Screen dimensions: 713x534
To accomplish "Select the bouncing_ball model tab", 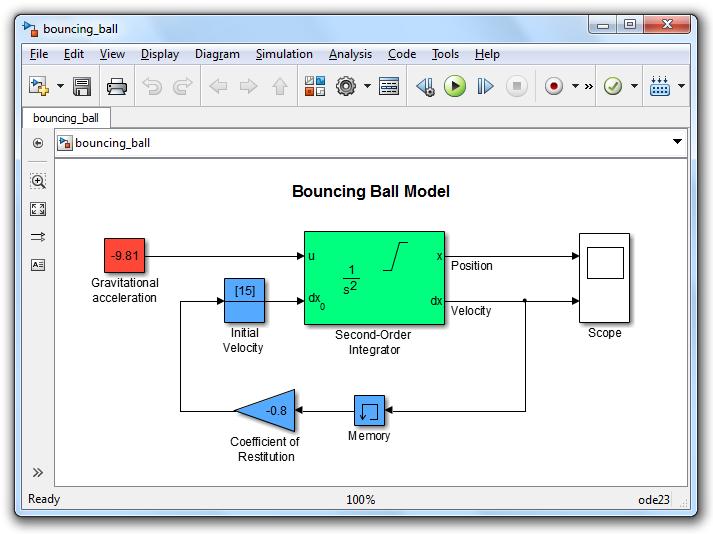I will 66,118.
